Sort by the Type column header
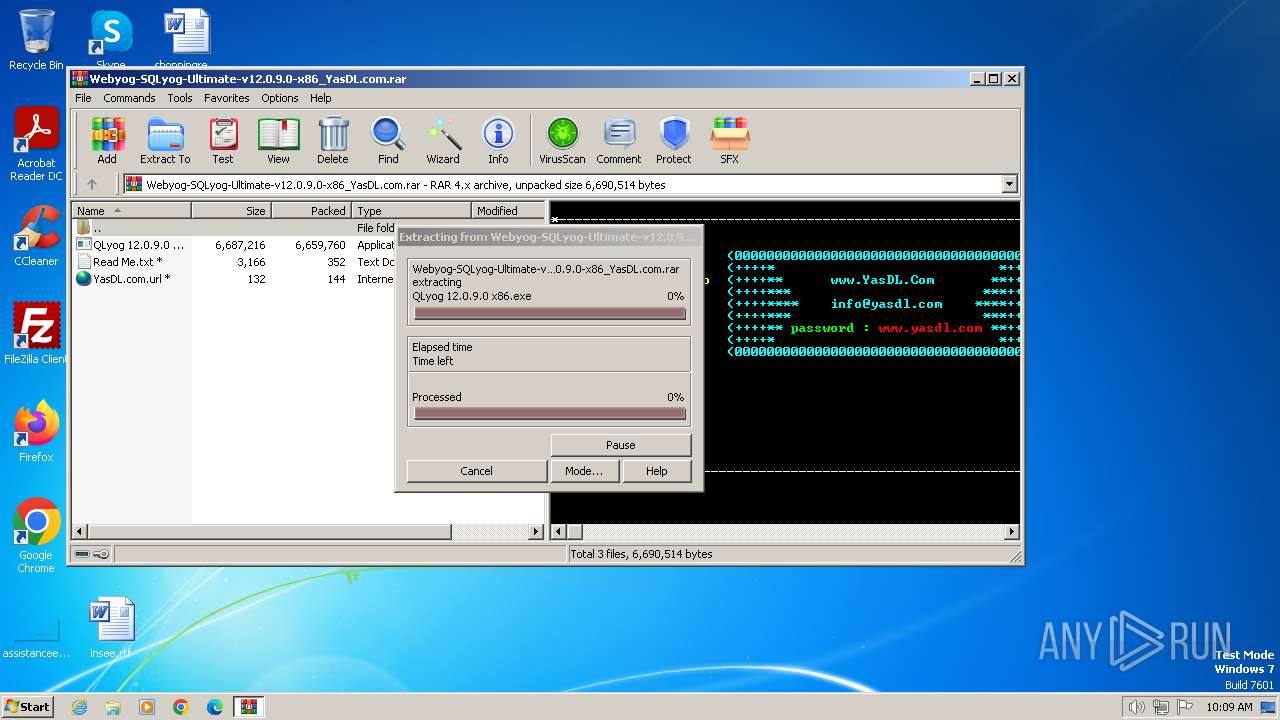The image size is (1280, 720). pyautogui.click(x=411, y=211)
